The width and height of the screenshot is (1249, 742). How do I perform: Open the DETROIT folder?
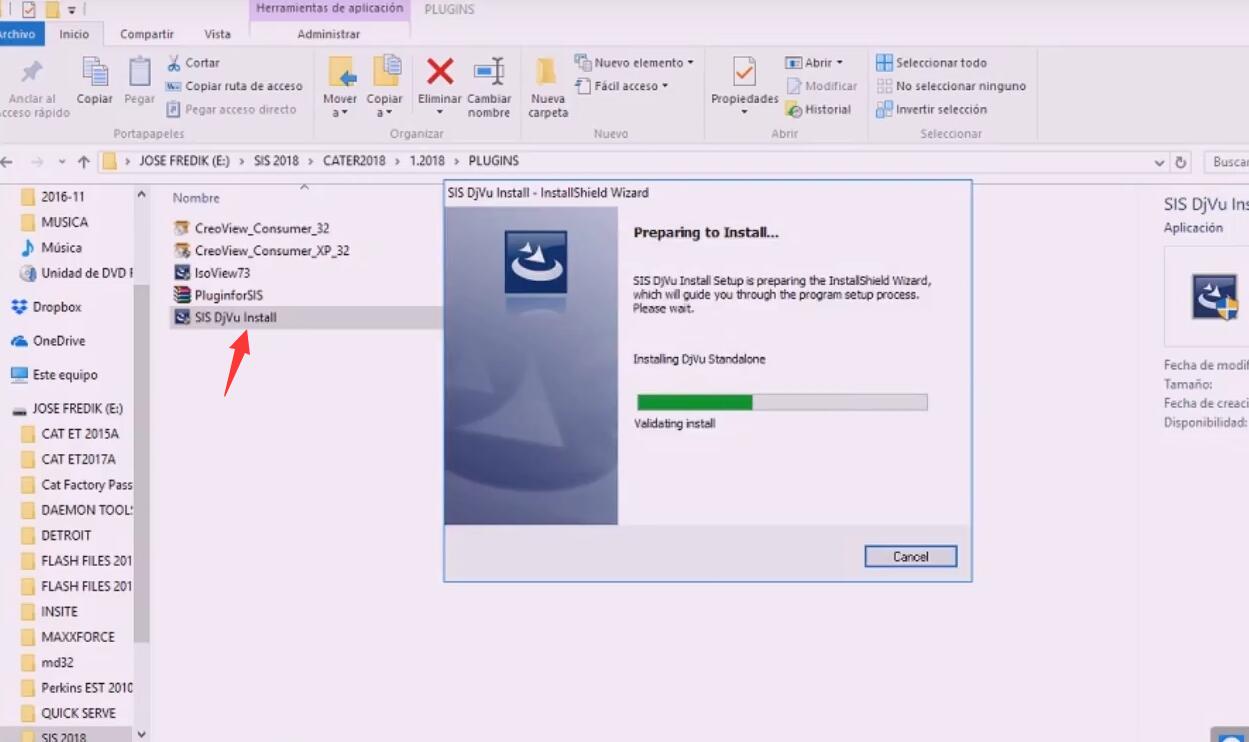[66, 535]
